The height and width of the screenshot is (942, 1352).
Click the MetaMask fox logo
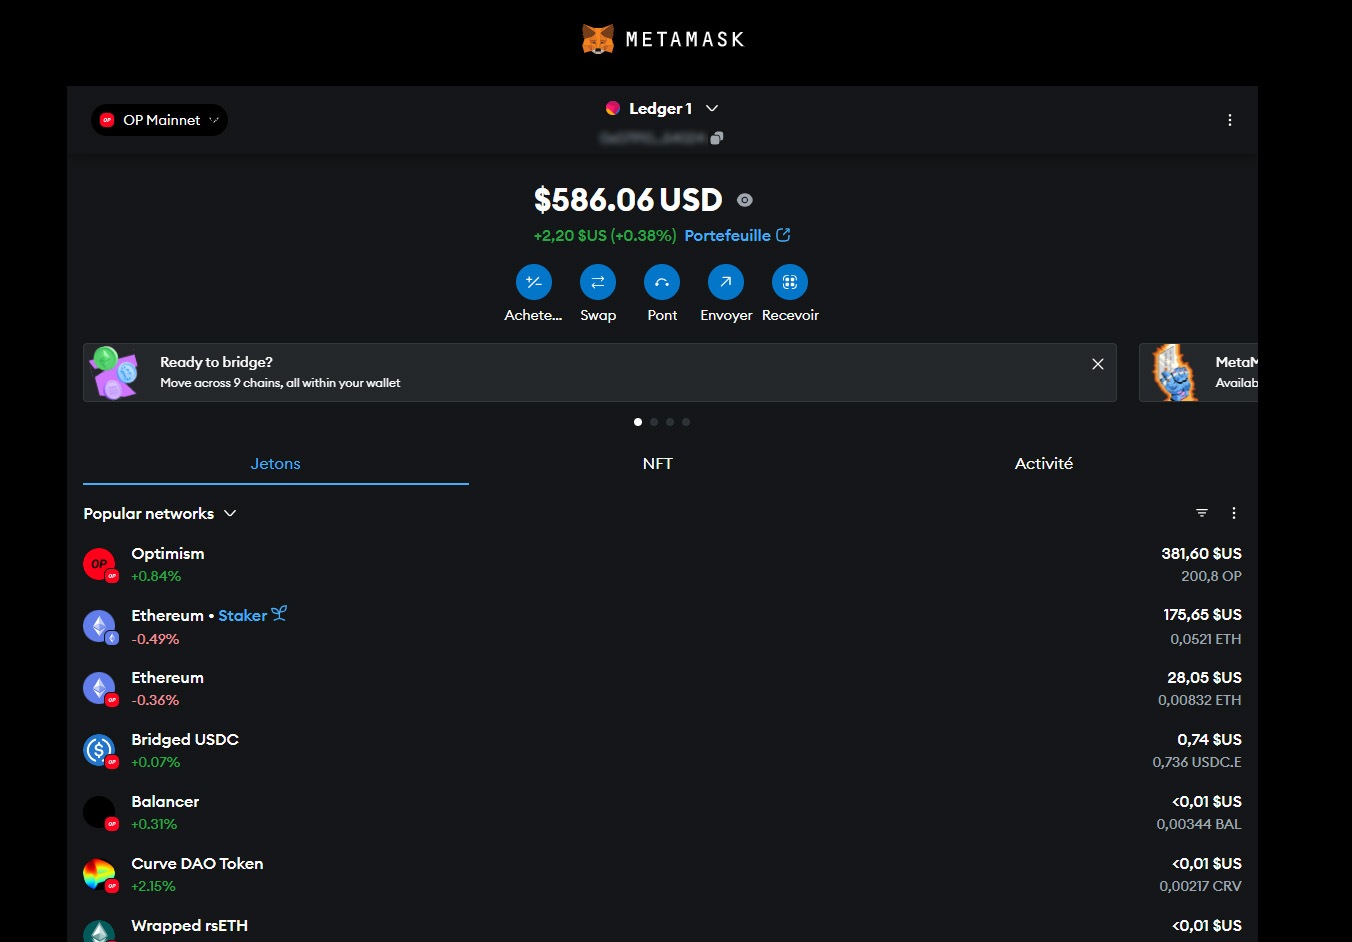click(x=598, y=39)
